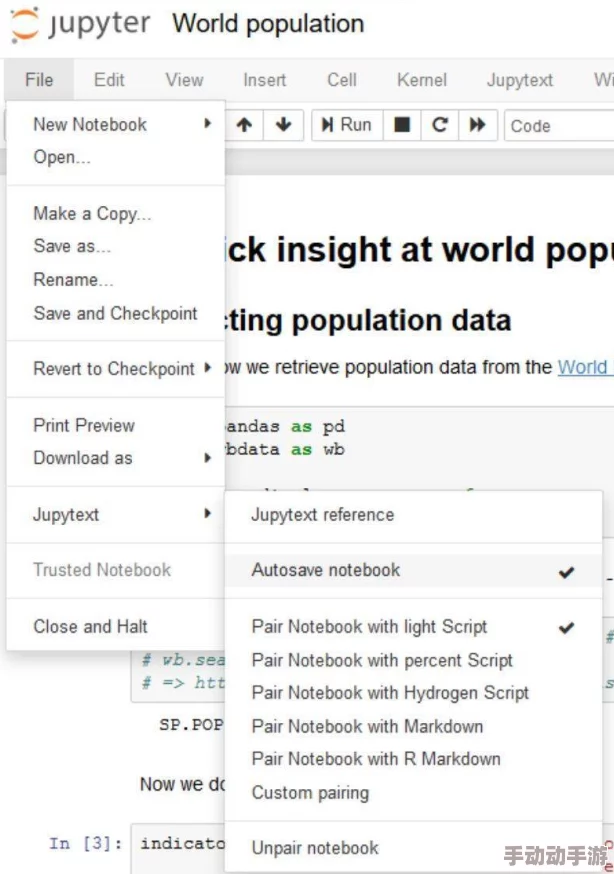
Task: Open the Code cell type dropdown
Action: point(559,125)
